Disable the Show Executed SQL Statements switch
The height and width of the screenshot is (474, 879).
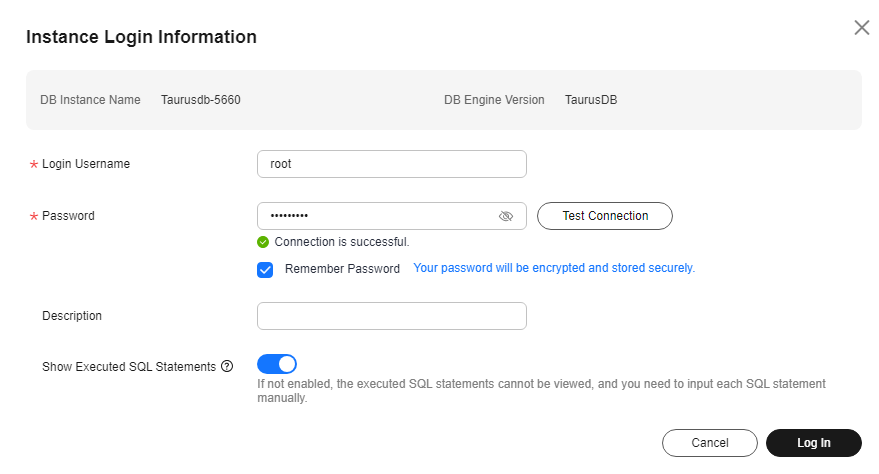point(277,364)
